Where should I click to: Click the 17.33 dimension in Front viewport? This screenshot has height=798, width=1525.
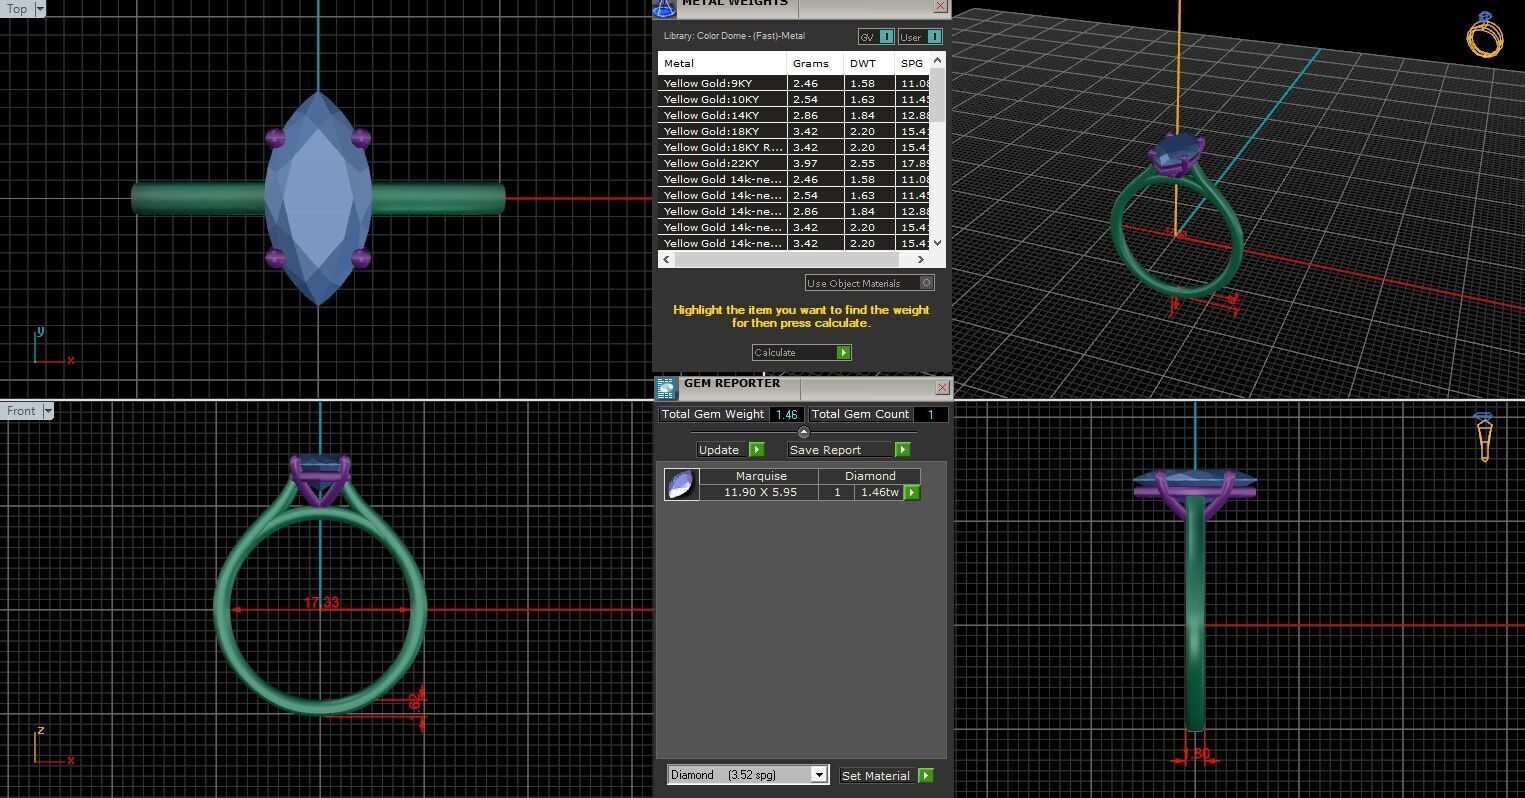[321, 602]
